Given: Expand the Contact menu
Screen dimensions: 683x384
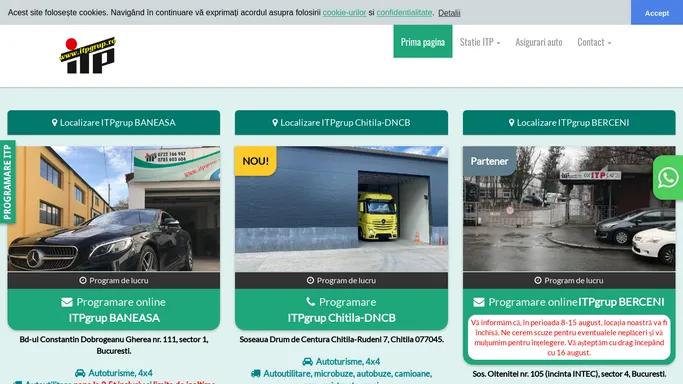Looking at the screenshot, I should 594,42.
